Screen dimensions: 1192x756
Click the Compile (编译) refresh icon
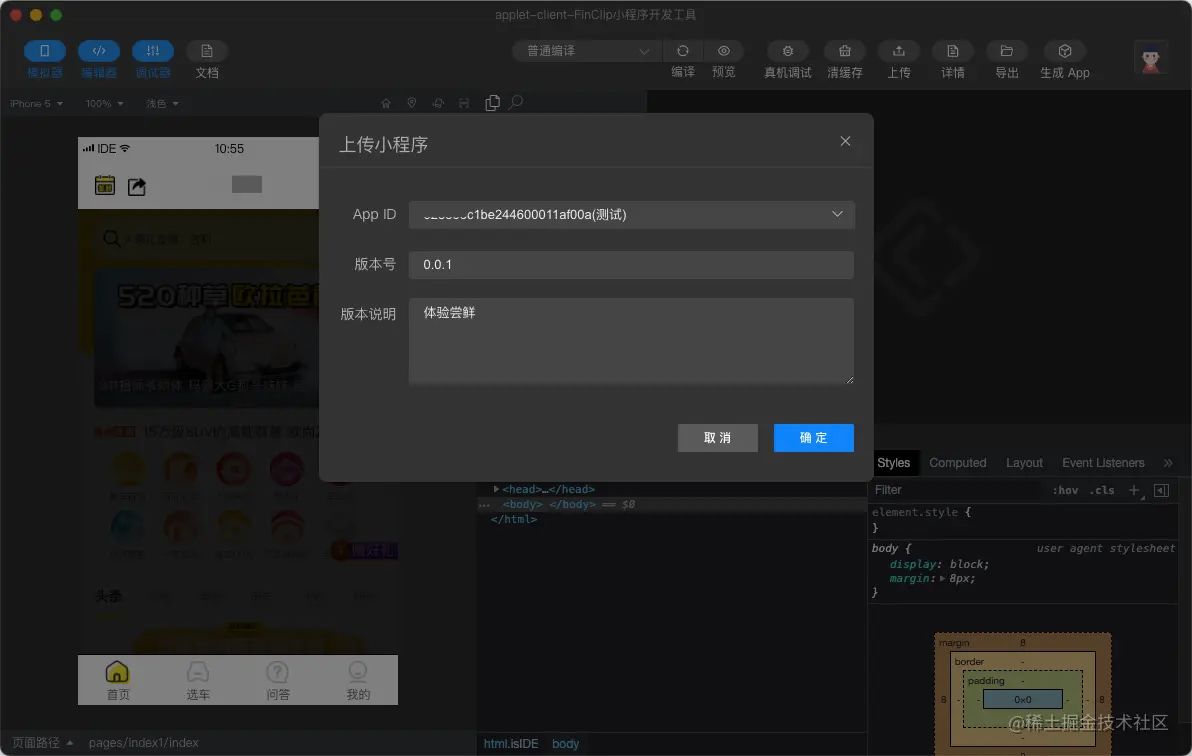coord(682,51)
